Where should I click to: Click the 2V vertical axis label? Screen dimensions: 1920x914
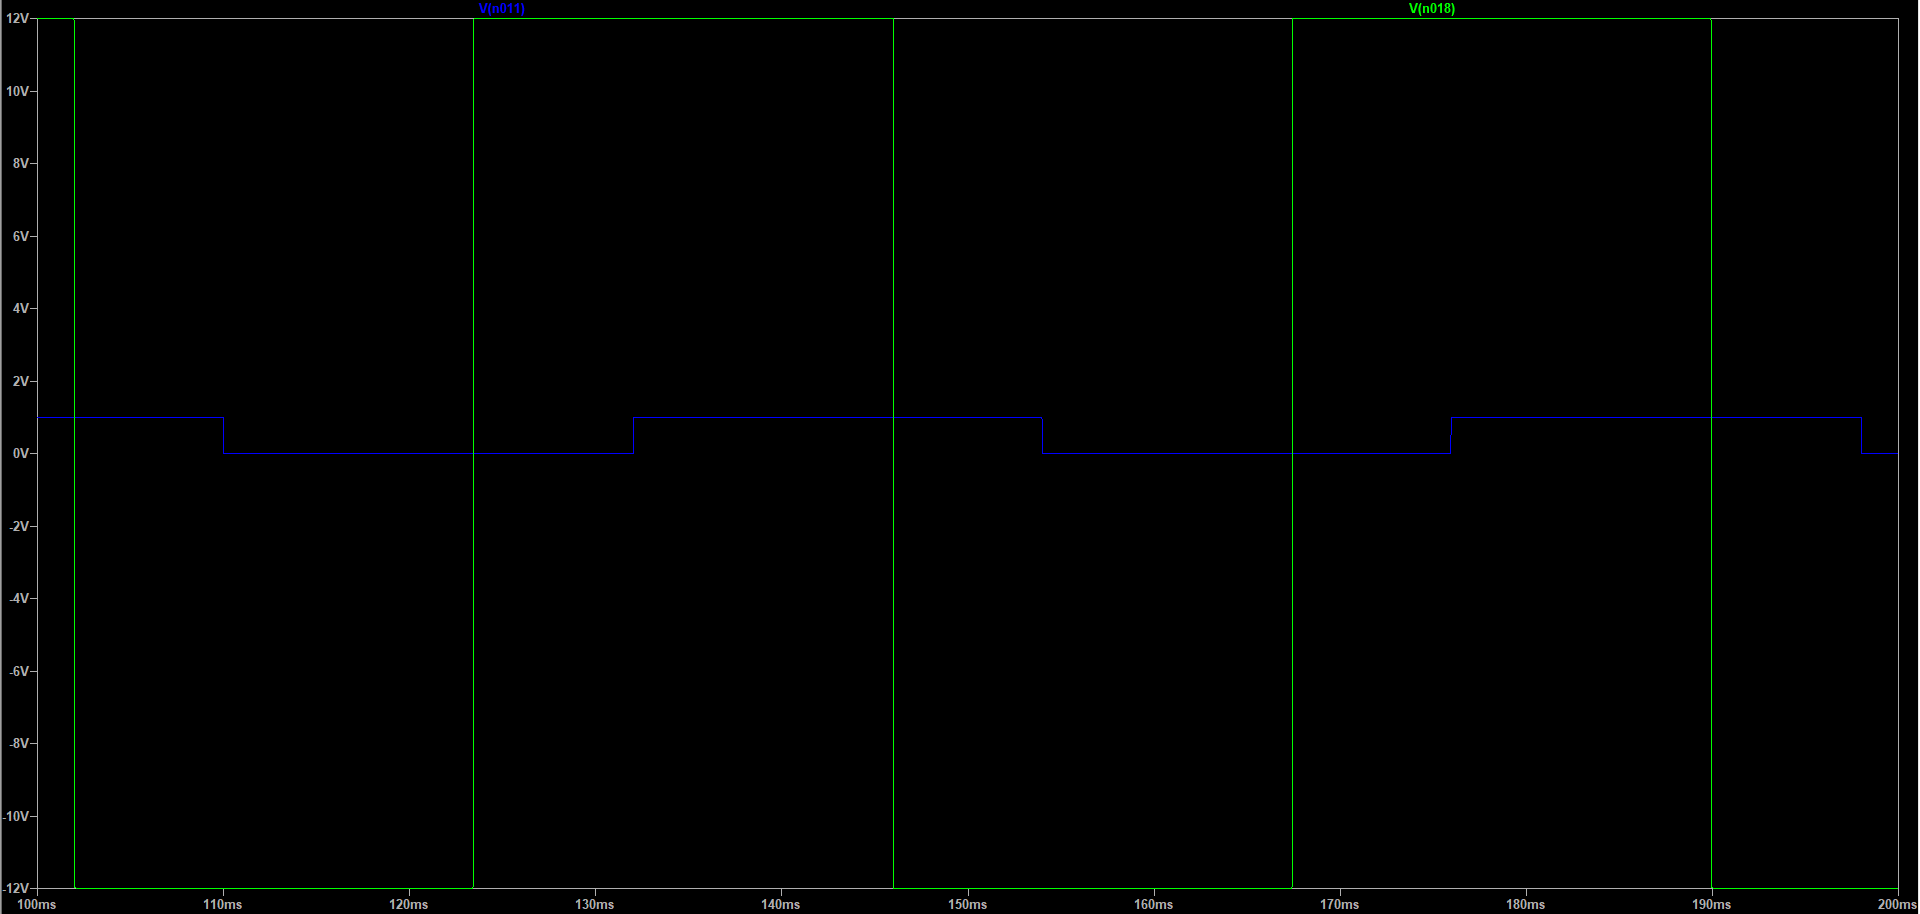point(21,381)
